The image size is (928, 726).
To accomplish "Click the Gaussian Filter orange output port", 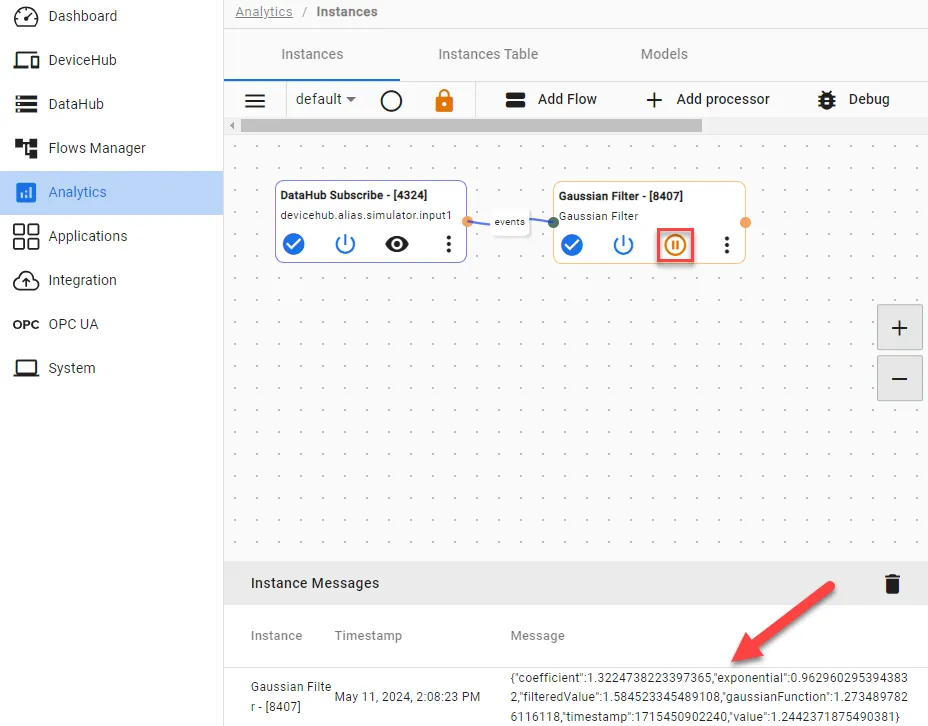I will (x=745, y=222).
